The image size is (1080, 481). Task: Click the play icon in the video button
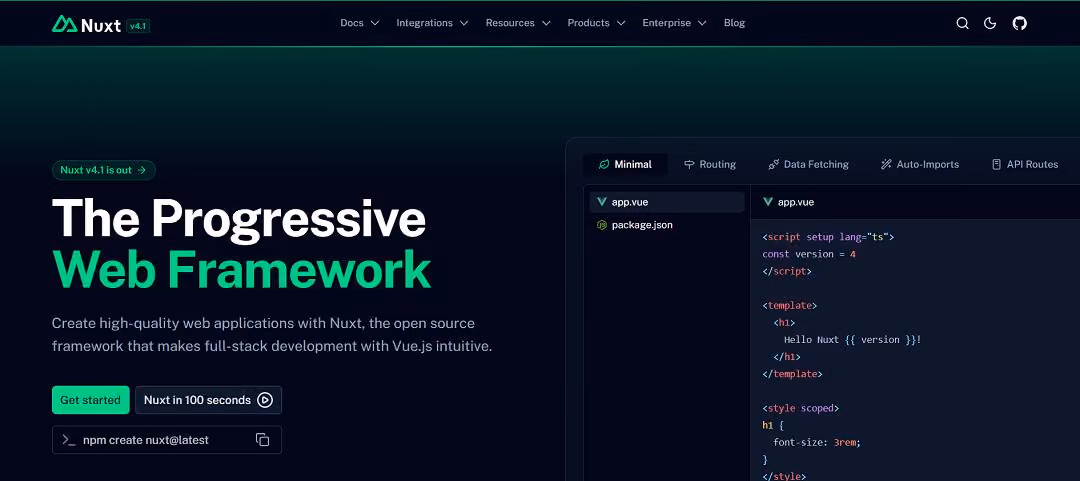[x=264, y=400]
